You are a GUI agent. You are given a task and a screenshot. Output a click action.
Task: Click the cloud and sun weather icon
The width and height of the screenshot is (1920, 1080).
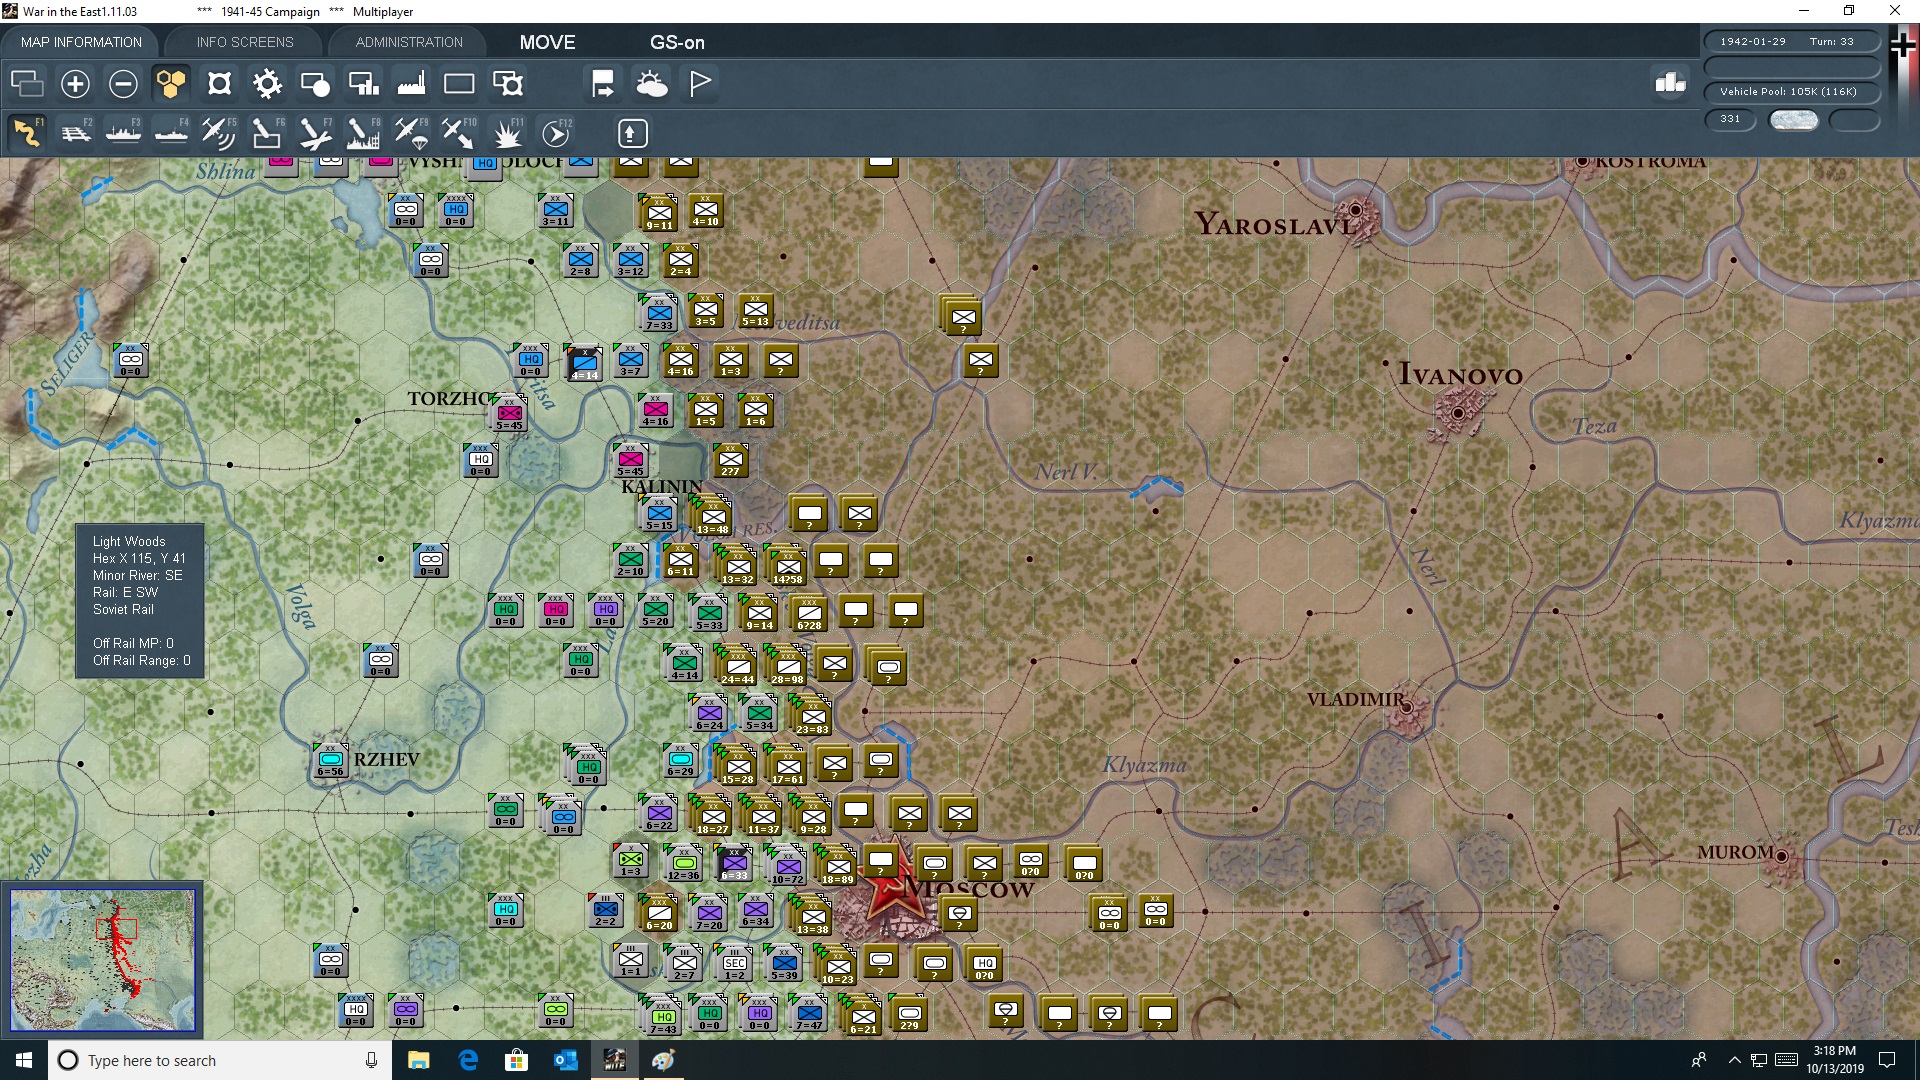(653, 84)
